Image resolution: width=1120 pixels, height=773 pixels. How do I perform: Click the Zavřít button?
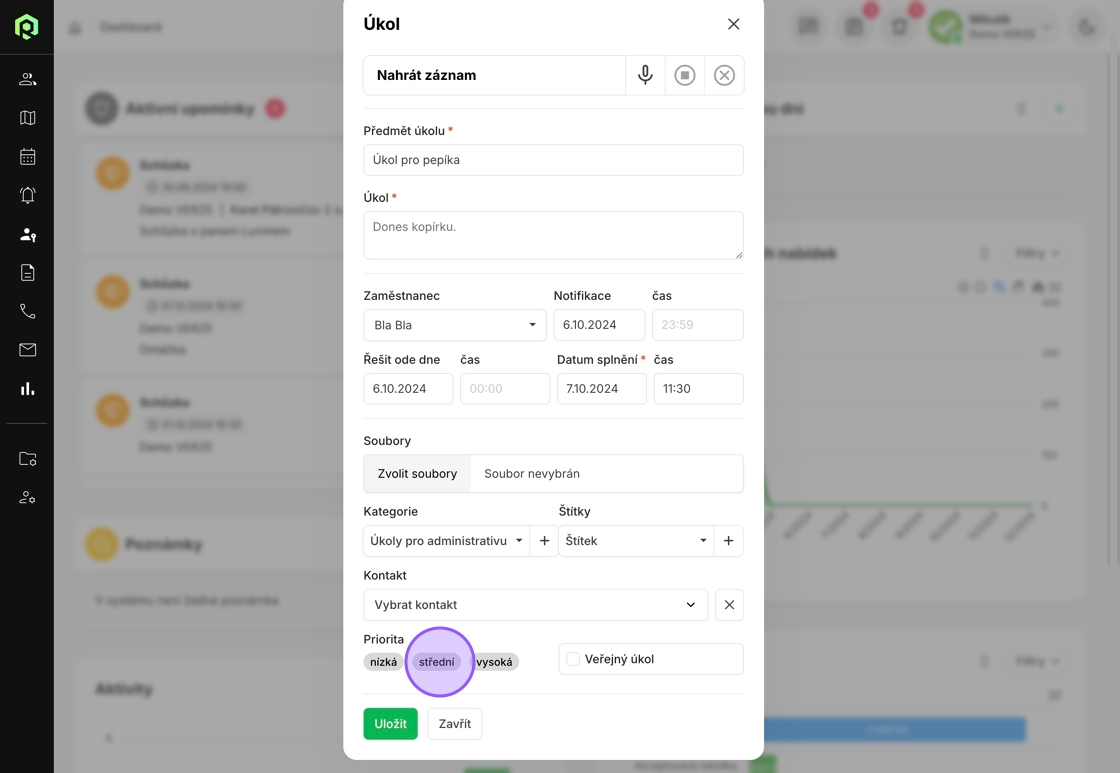(x=455, y=724)
